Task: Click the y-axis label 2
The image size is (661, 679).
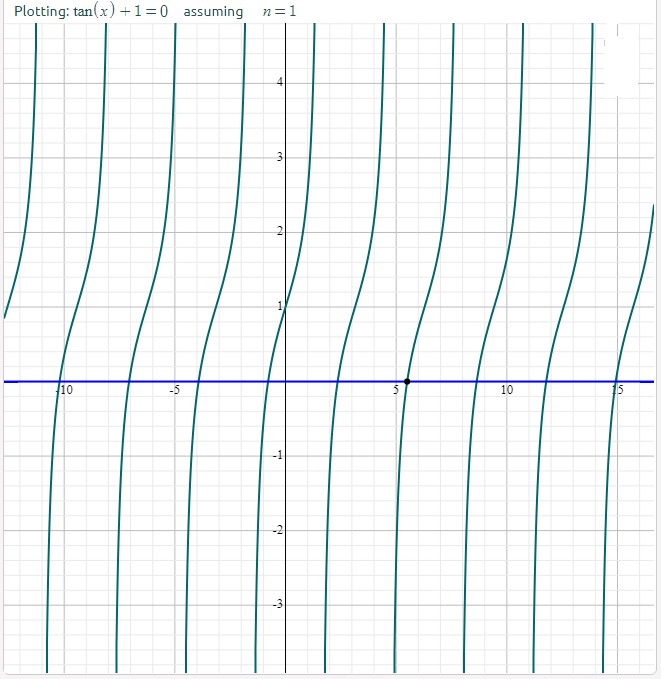Action: coord(280,232)
